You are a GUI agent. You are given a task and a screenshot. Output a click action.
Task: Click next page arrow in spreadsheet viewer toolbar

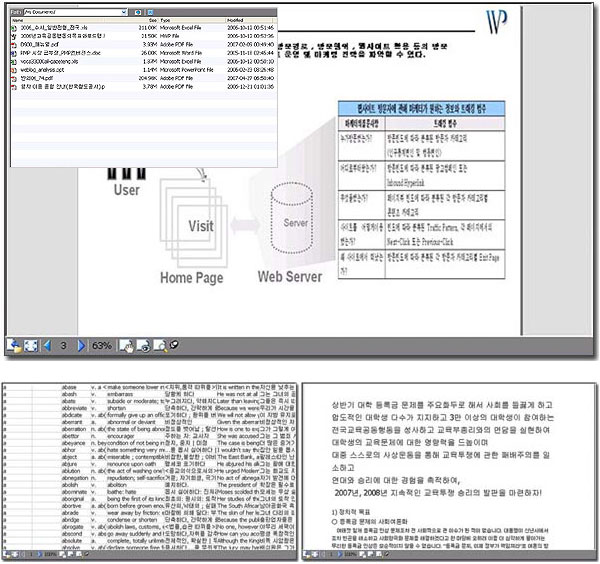point(39,554)
